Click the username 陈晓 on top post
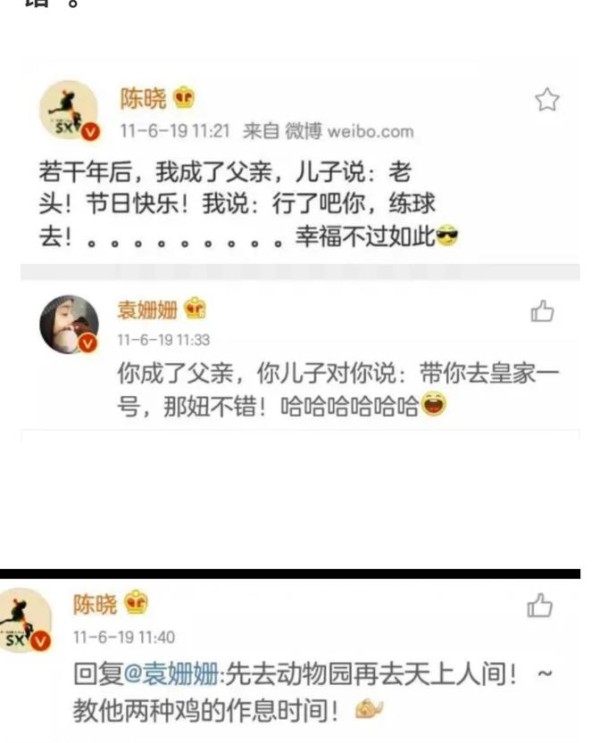 pyautogui.click(x=143, y=99)
